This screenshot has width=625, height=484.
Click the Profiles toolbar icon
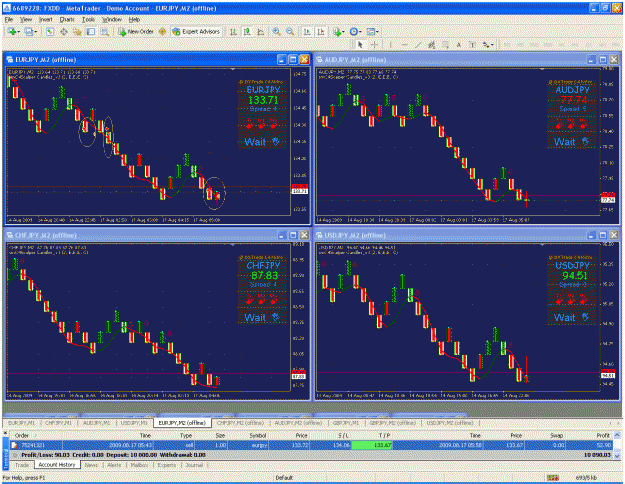click(x=28, y=31)
